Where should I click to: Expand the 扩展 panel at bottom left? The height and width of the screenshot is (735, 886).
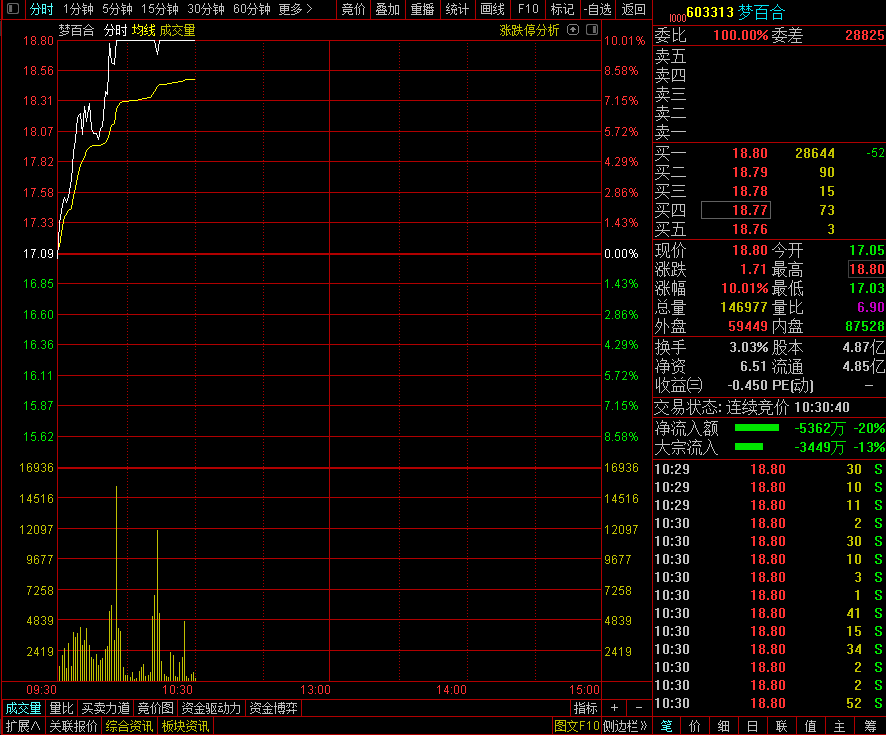(22, 726)
